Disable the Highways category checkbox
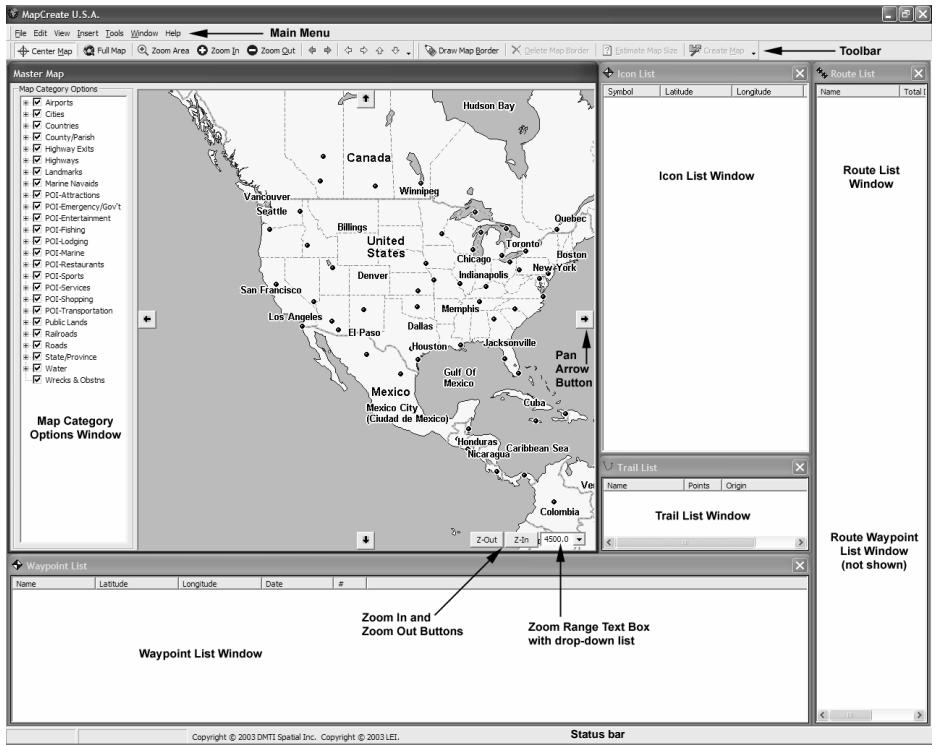937x745 pixels. pyautogui.click(x=37, y=159)
